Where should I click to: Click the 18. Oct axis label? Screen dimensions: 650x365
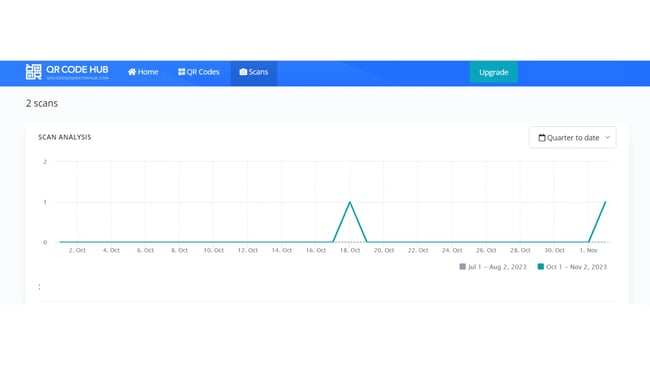click(350, 250)
